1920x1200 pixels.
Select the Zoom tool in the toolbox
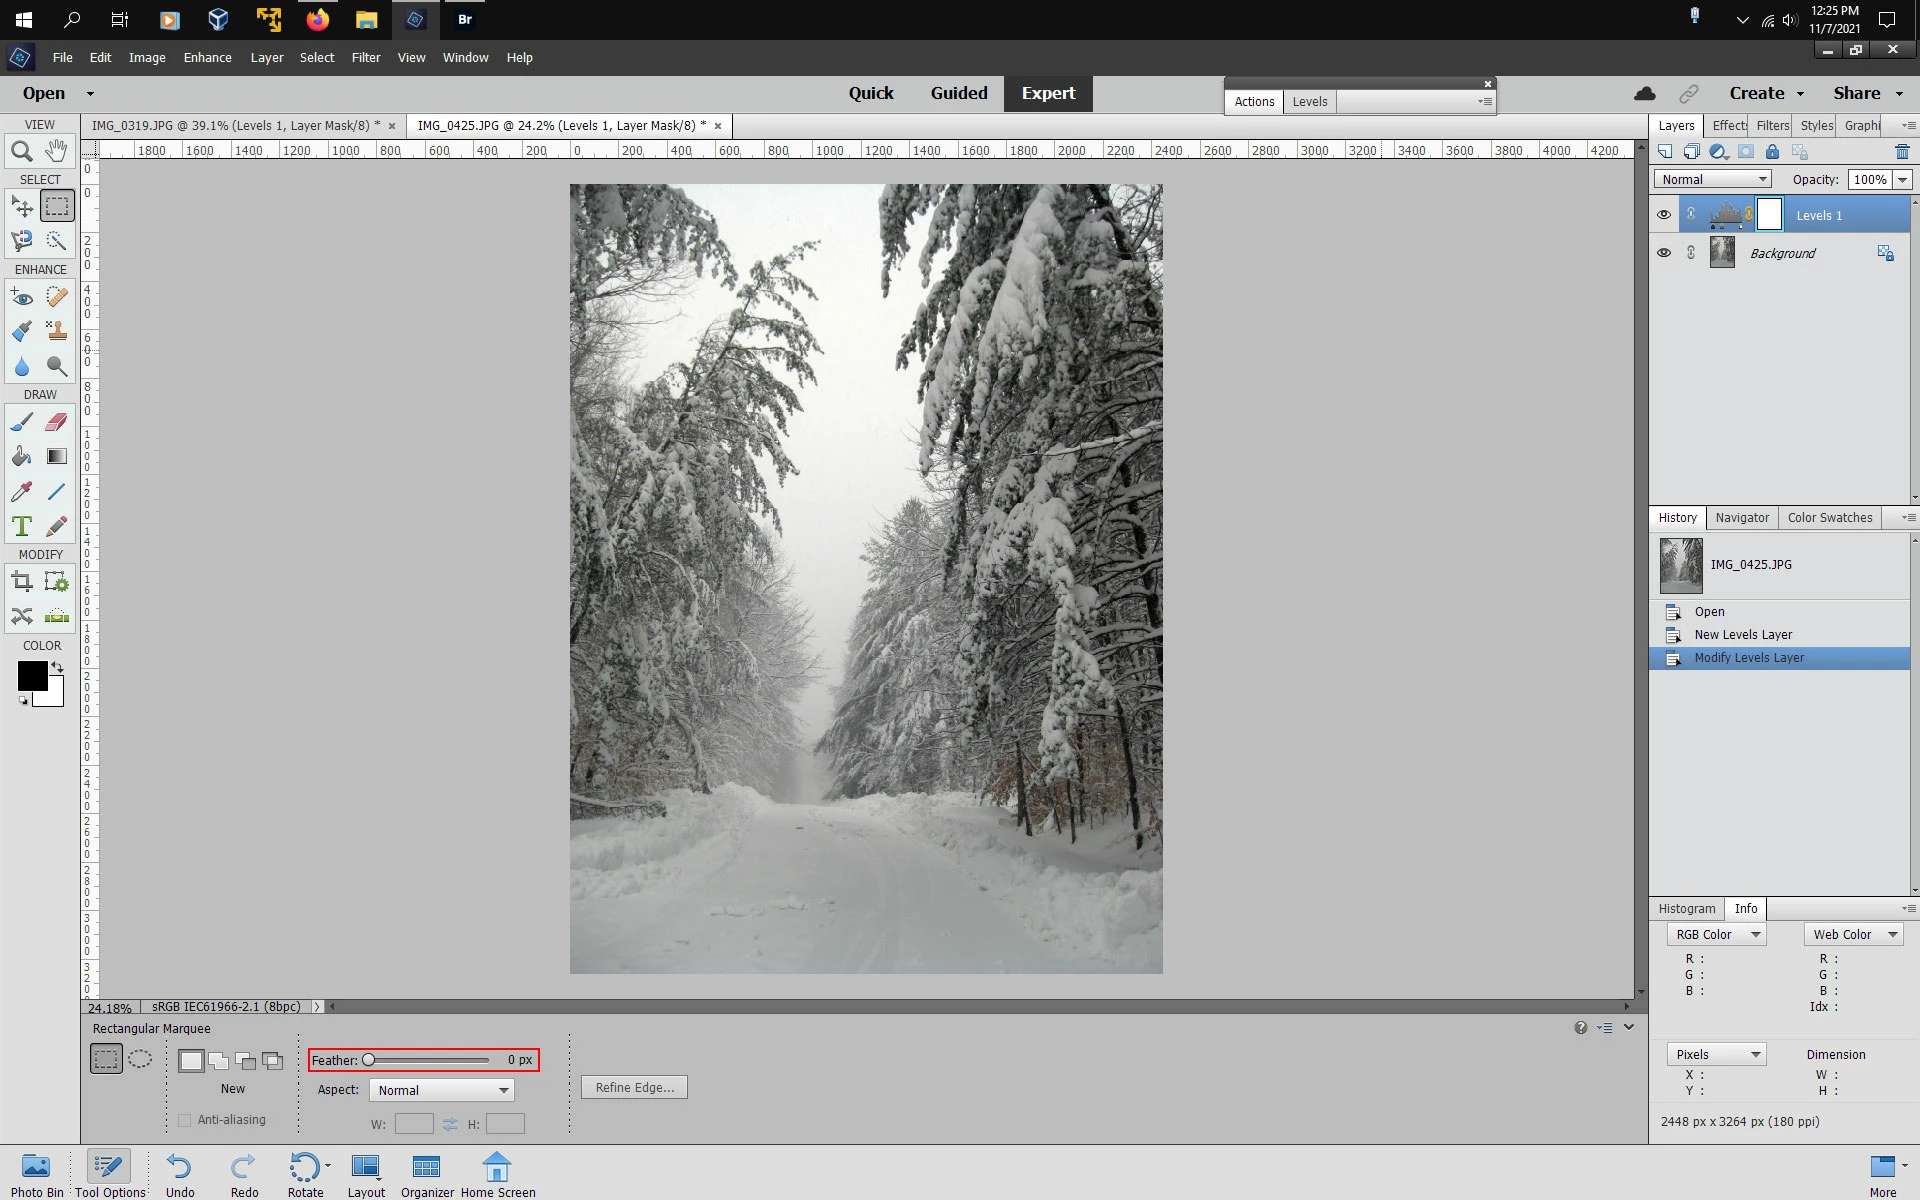point(22,152)
